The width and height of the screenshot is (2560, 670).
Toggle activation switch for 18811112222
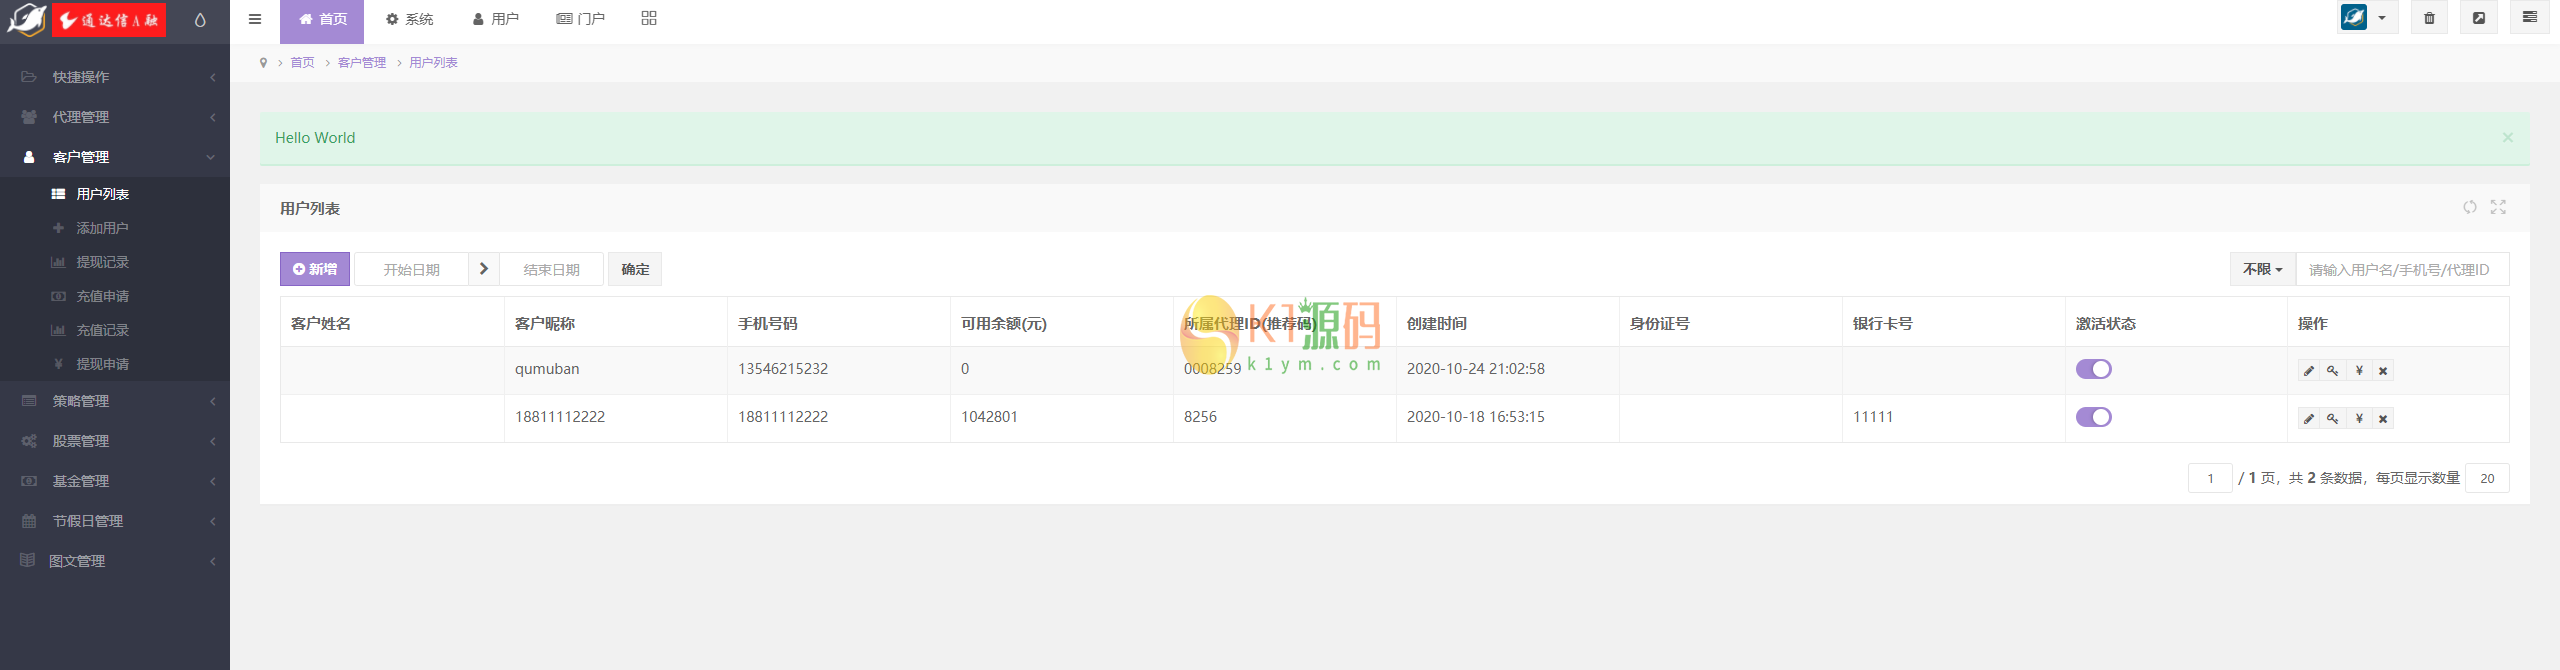[2094, 417]
